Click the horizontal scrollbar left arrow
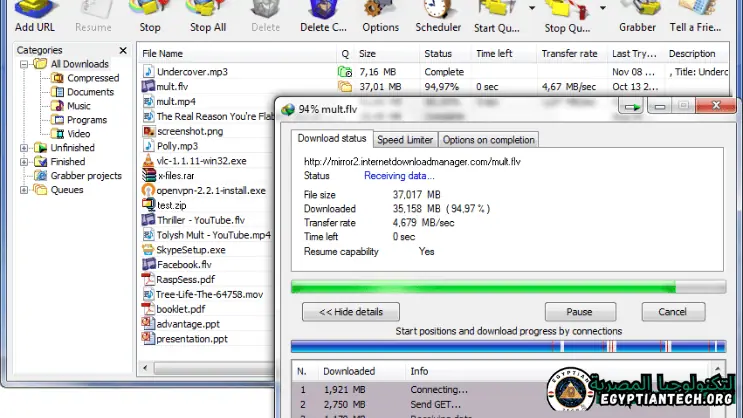This screenshot has height=418, width=743. click(145, 368)
